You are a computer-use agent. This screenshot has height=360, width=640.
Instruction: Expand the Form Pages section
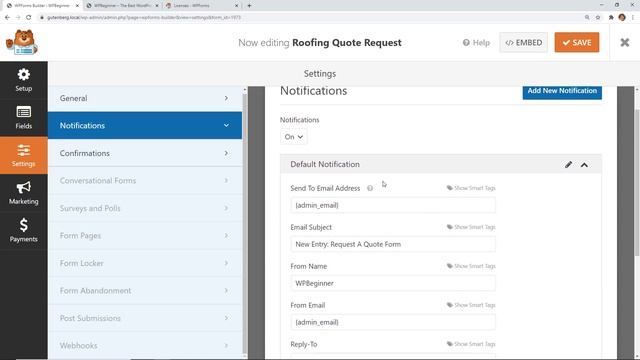coord(145,236)
